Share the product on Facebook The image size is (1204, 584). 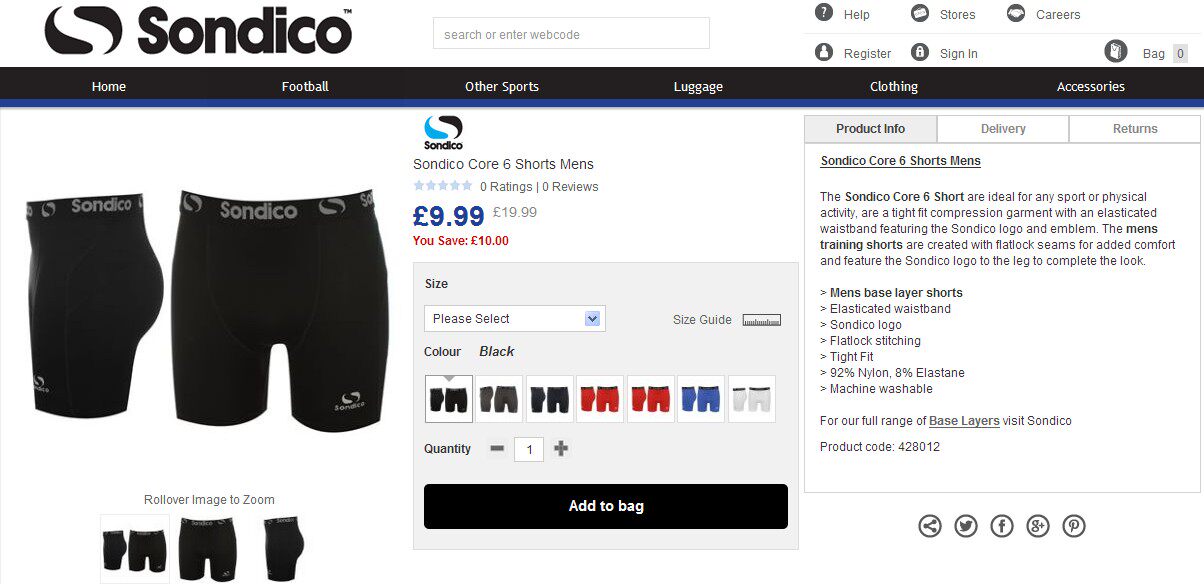coord(1001,526)
